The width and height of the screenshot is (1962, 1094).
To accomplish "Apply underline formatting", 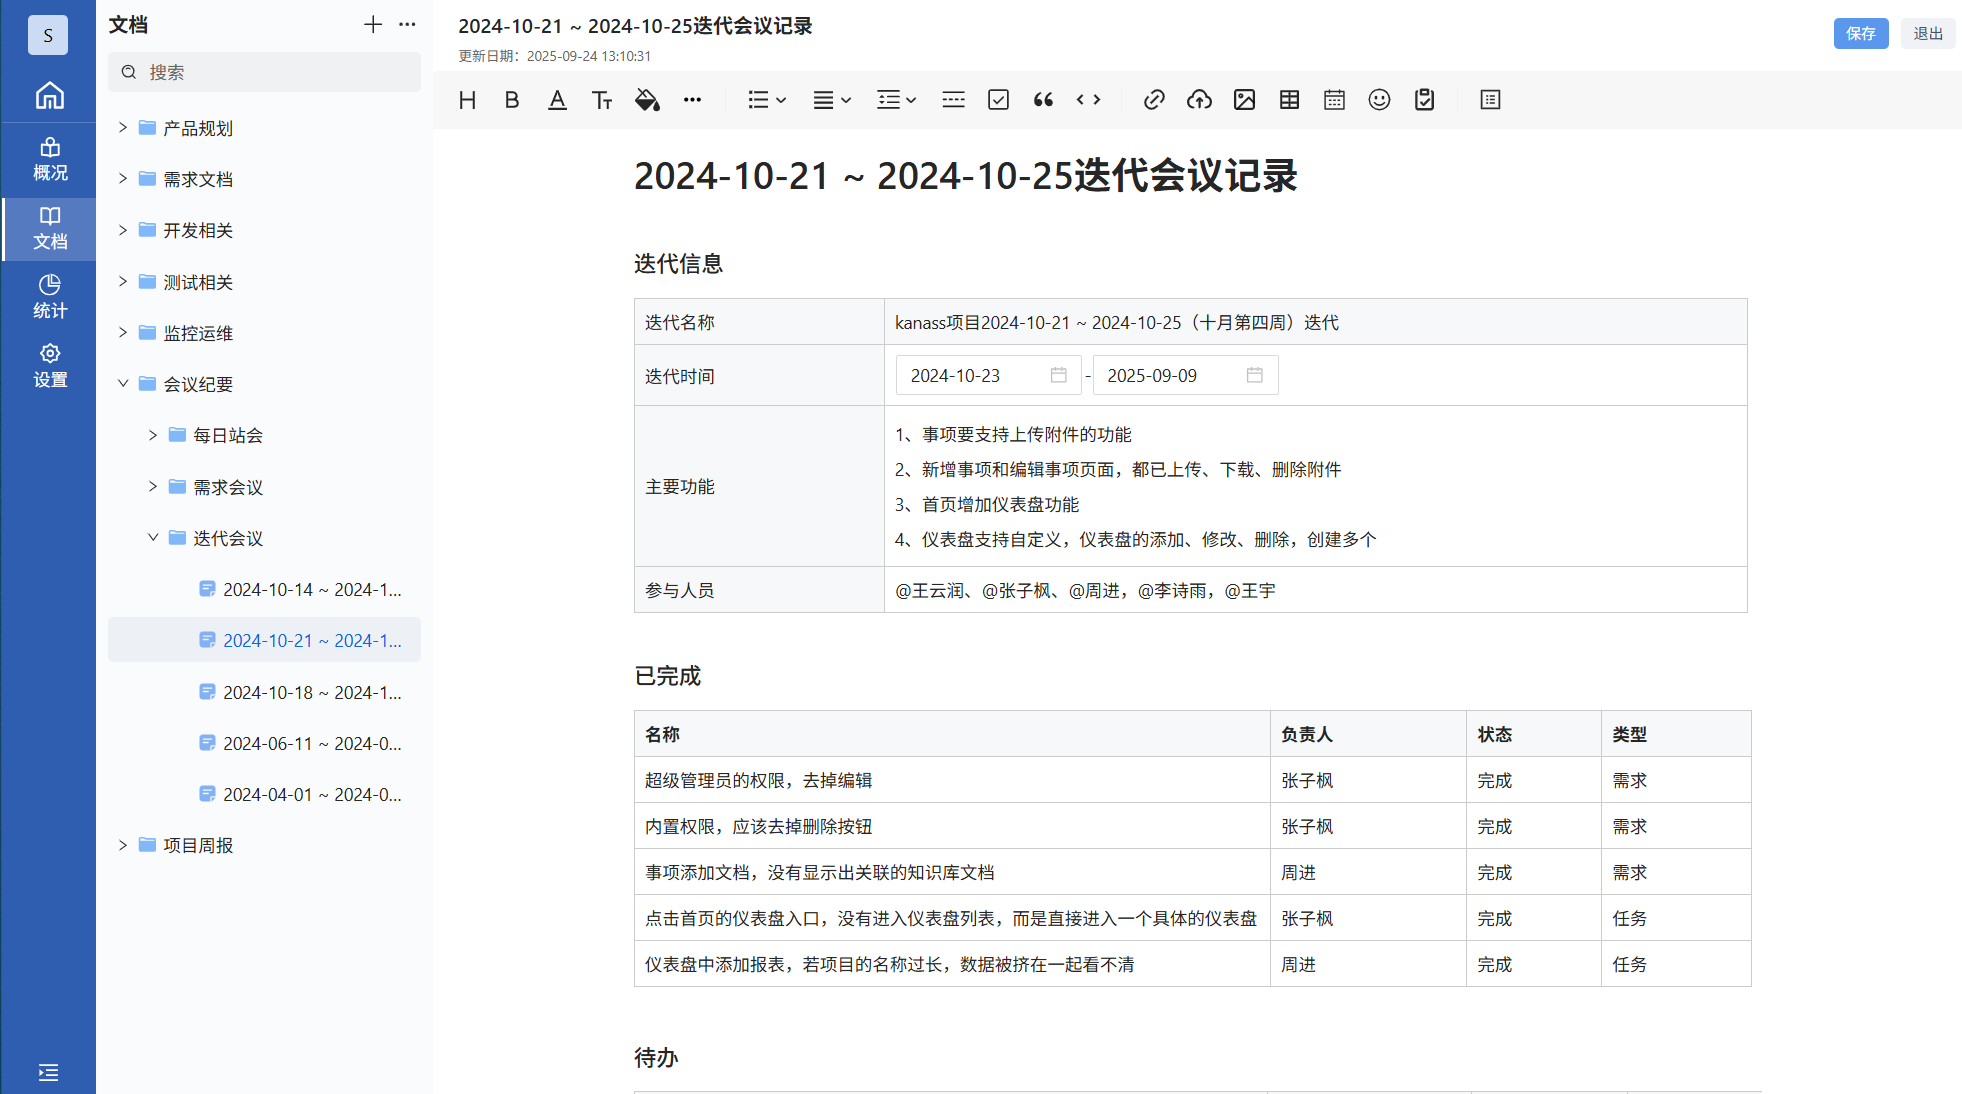I will [x=556, y=99].
